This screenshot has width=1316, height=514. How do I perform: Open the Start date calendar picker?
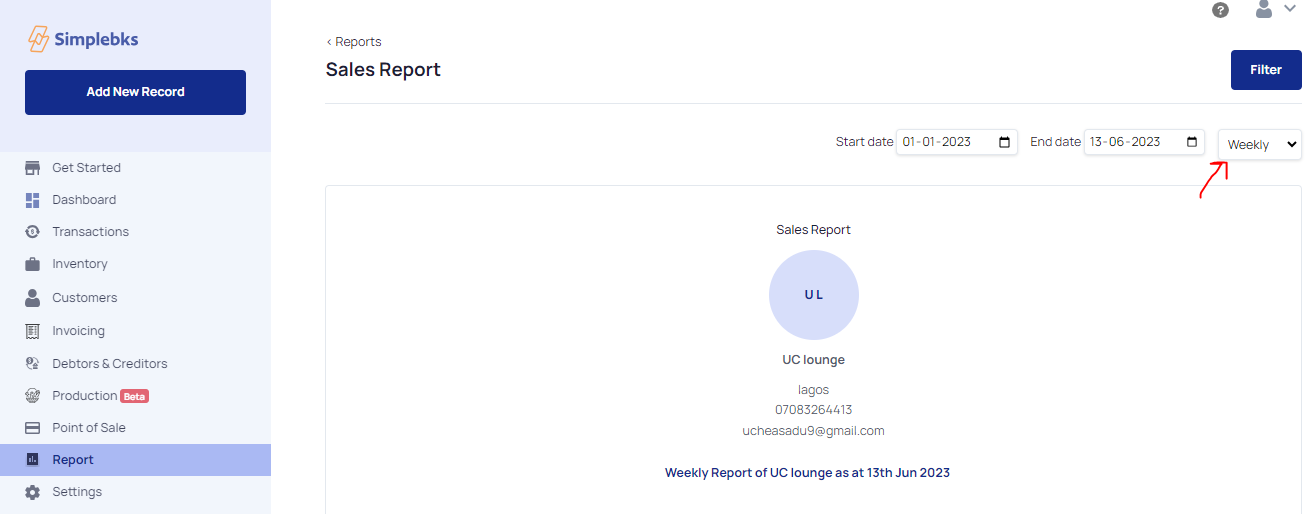pyautogui.click(x=1006, y=142)
